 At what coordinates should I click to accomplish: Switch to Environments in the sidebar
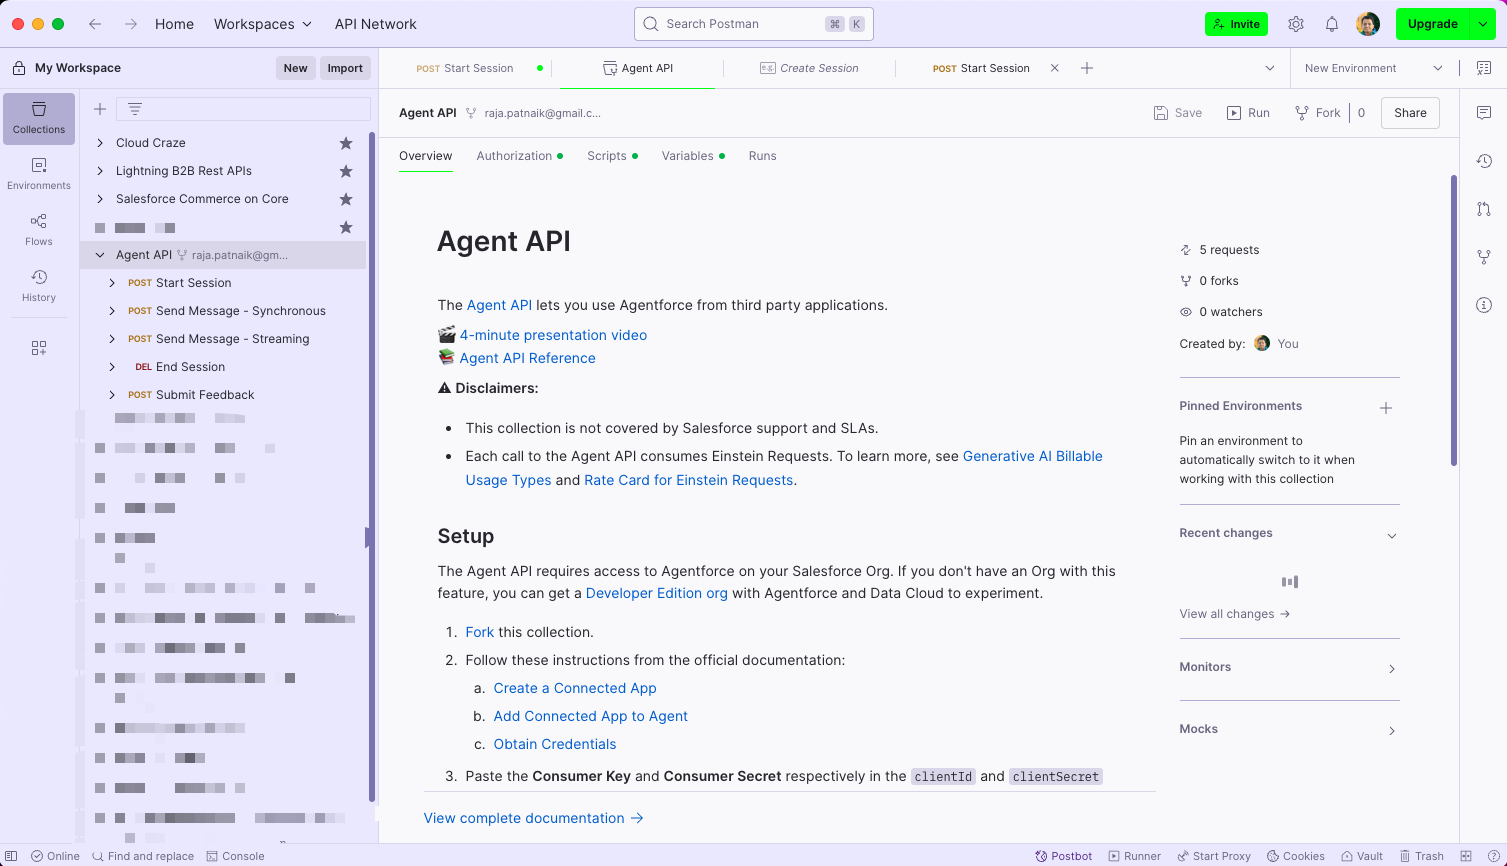(x=39, y=174)
